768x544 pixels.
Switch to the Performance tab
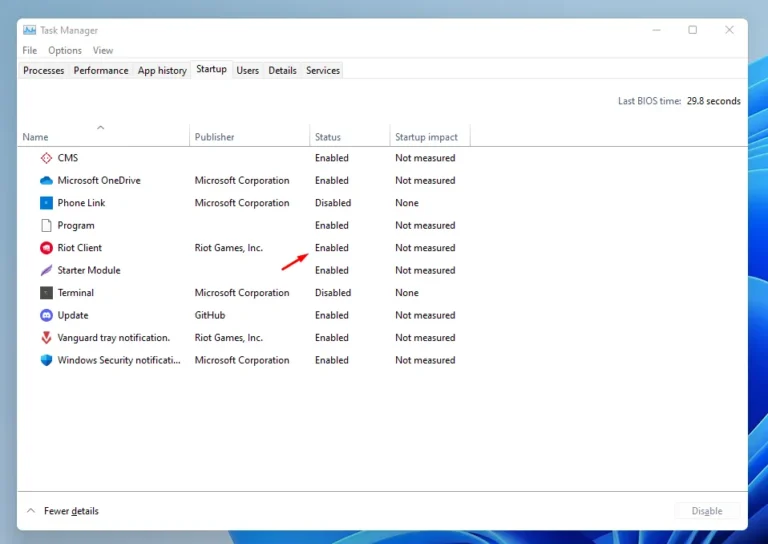(x=101, y=71)
